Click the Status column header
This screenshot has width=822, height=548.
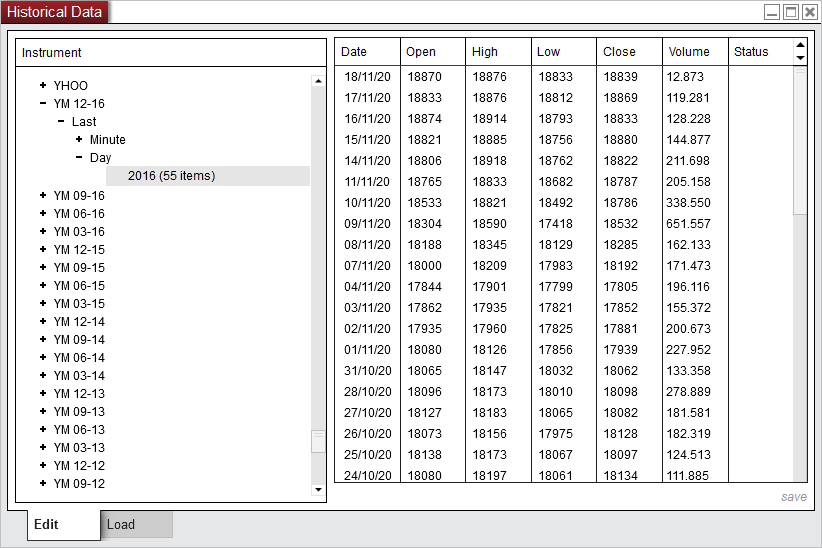(761, 51)
